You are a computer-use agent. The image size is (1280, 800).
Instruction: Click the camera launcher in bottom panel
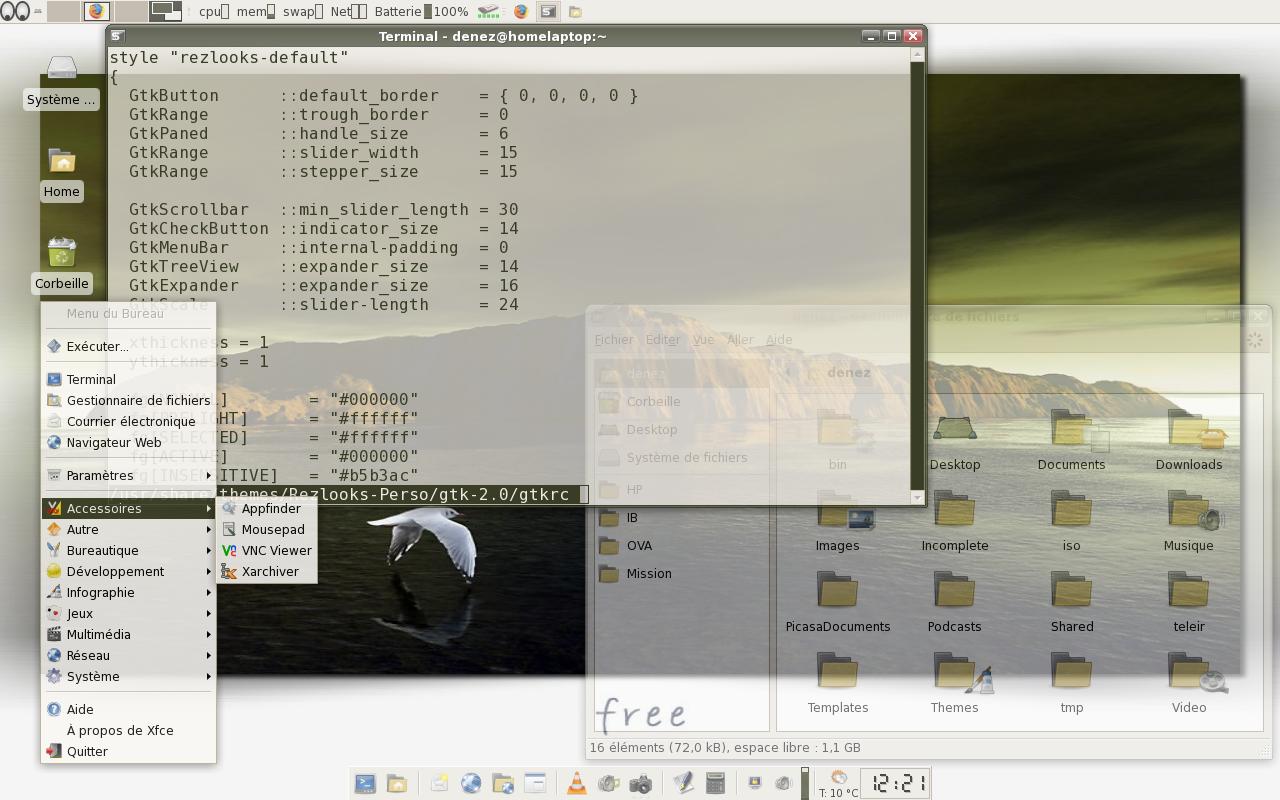click(640, 784)
